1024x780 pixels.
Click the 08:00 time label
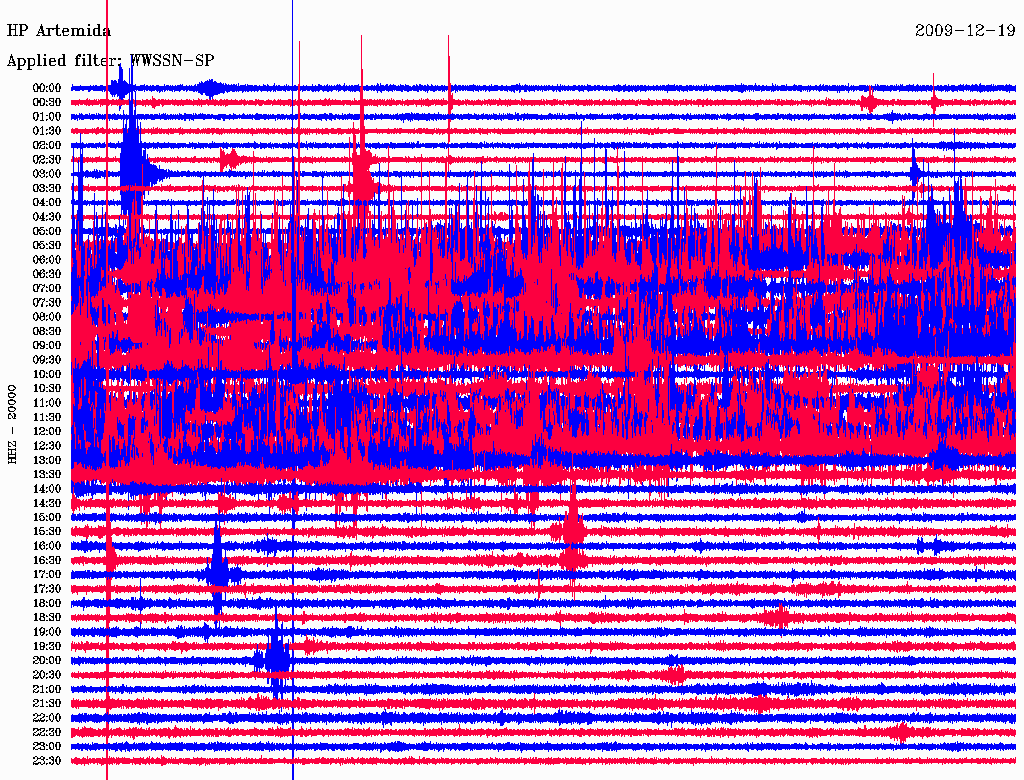(x=47, y=317)
